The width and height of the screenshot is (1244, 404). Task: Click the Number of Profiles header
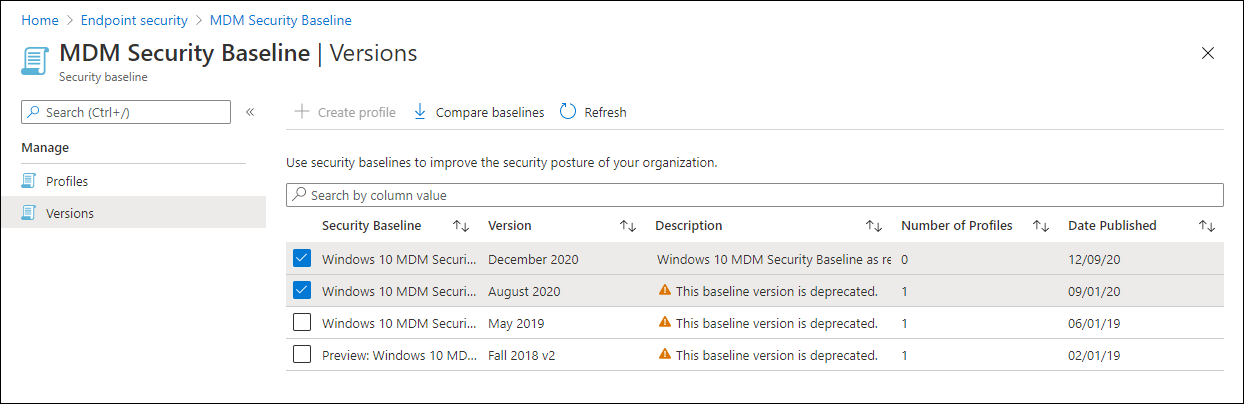pyautogui.click(x=957, y=226)
